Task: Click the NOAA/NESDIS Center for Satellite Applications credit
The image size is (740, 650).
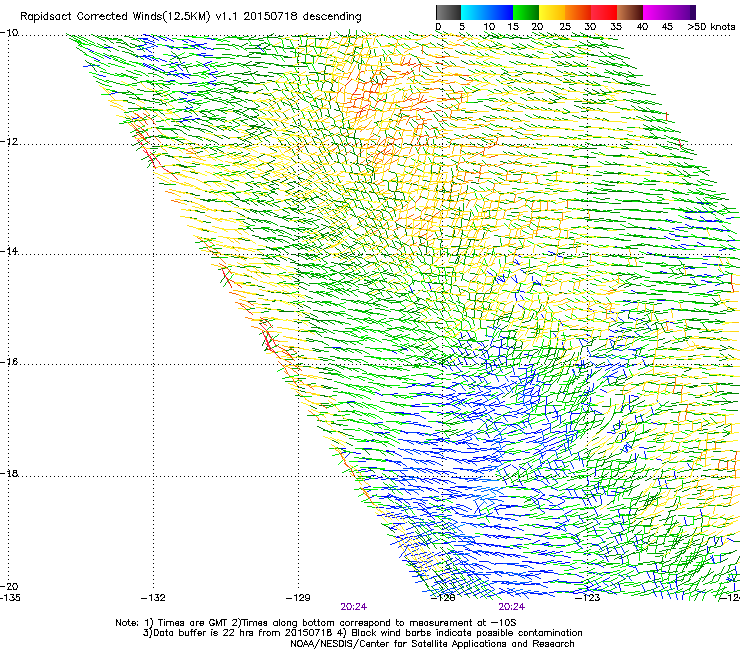Action: click(x=432, y=644)
